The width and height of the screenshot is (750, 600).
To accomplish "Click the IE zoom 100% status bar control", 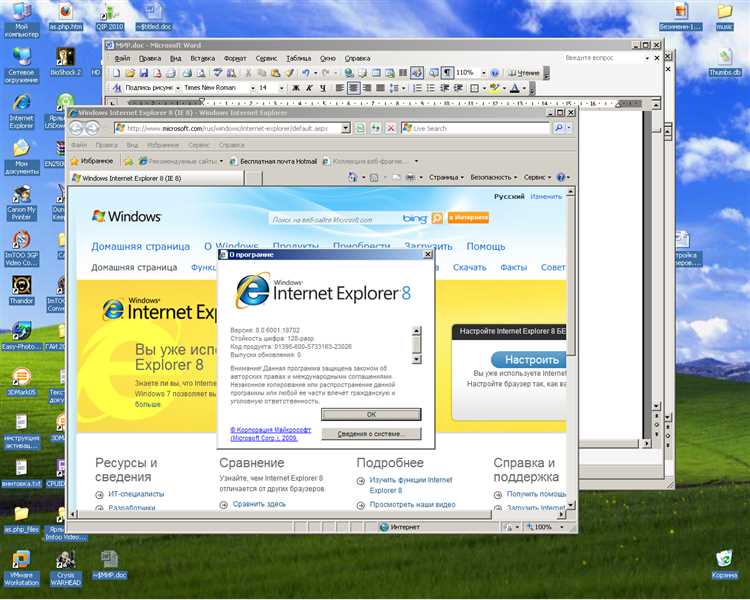I will point(544,527).
